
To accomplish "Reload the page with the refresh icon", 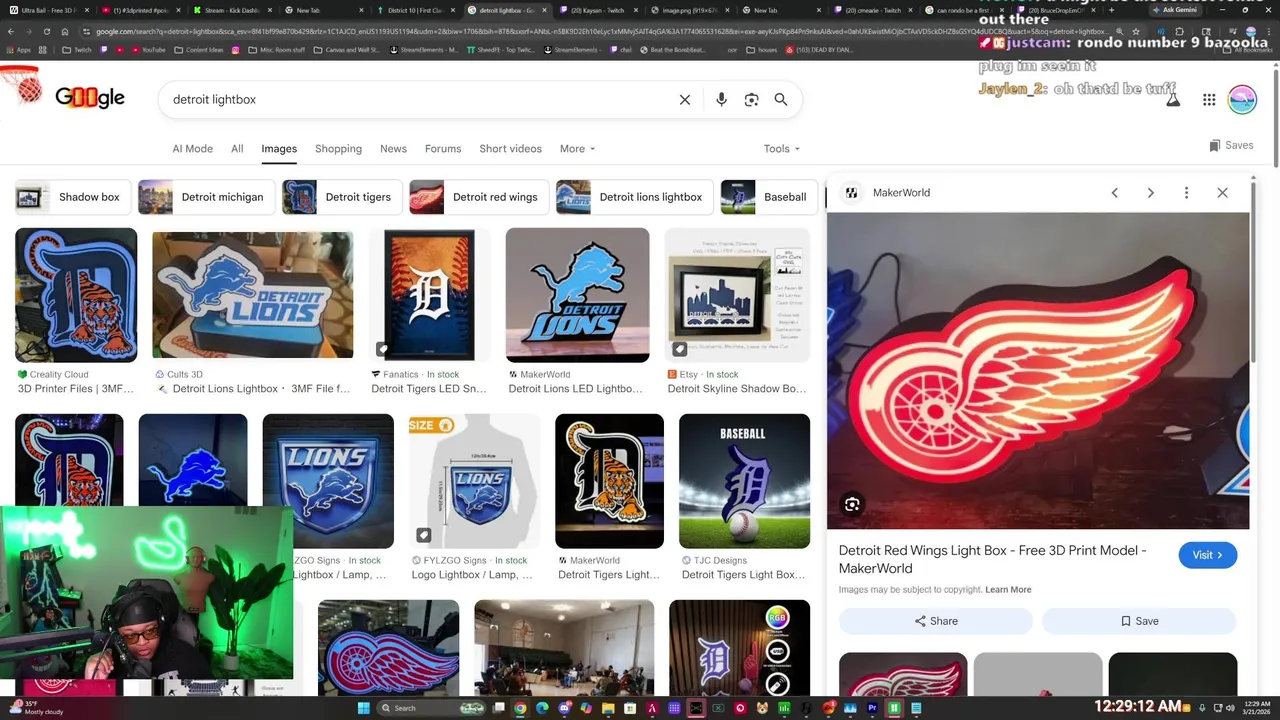I will [46, 31].
